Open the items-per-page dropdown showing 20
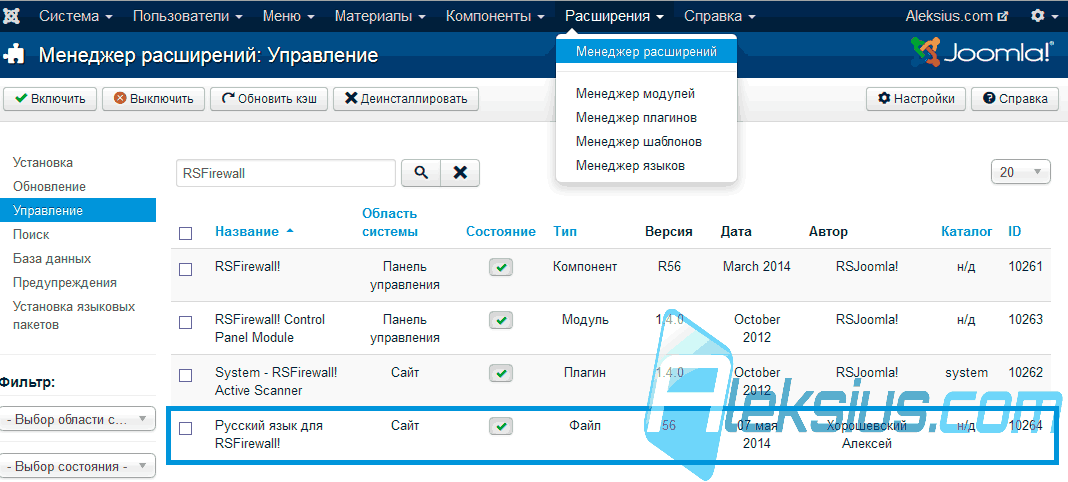The width and height of the screenshot is (1068, 482). [1020, 172]
